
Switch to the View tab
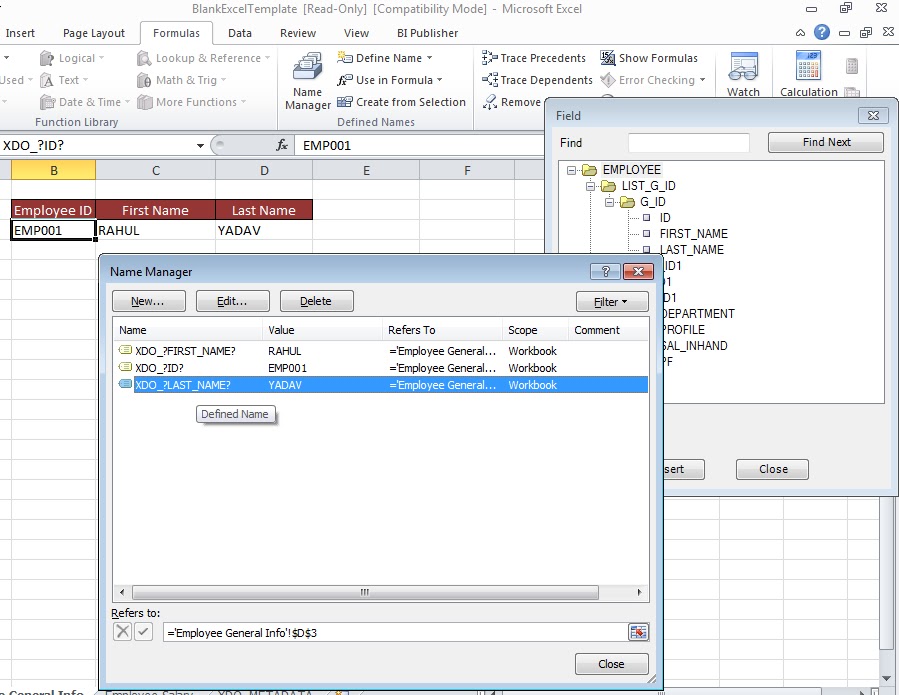(356, 33)
